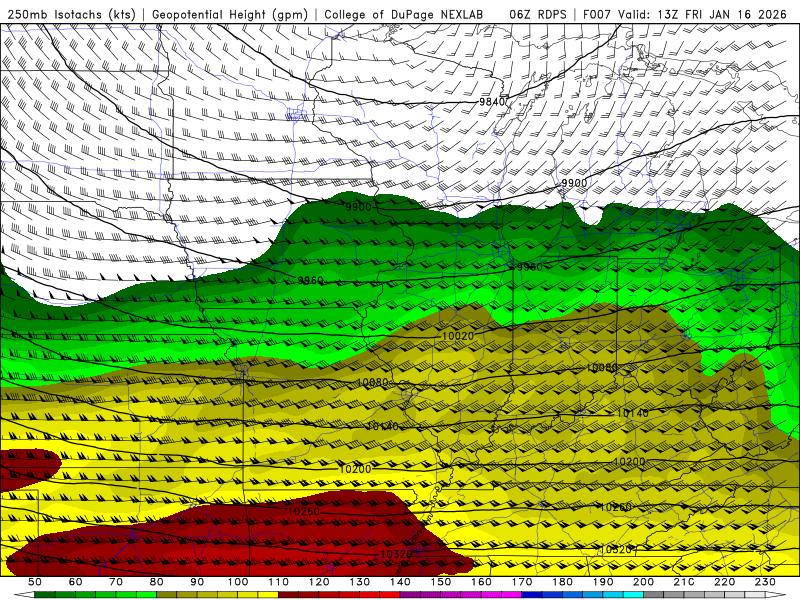Click the '220' color scale label
This screenshot has width=800, height=600.
click(724, 582)
